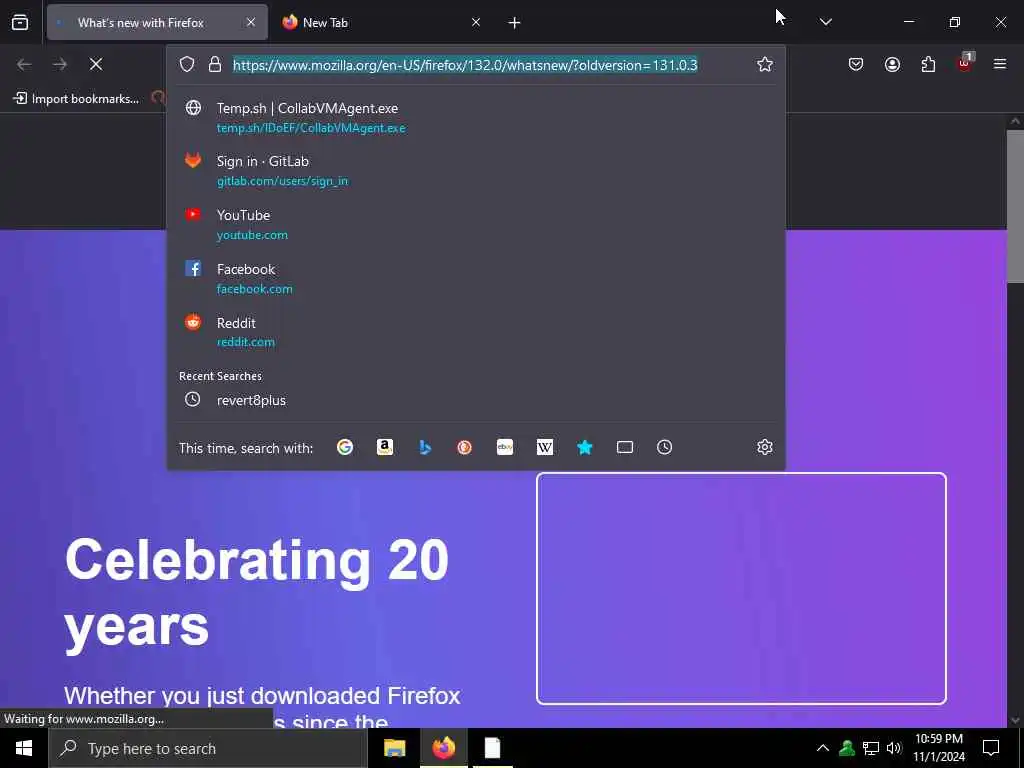Search this time with DuckDuckGo

point(464,447)
